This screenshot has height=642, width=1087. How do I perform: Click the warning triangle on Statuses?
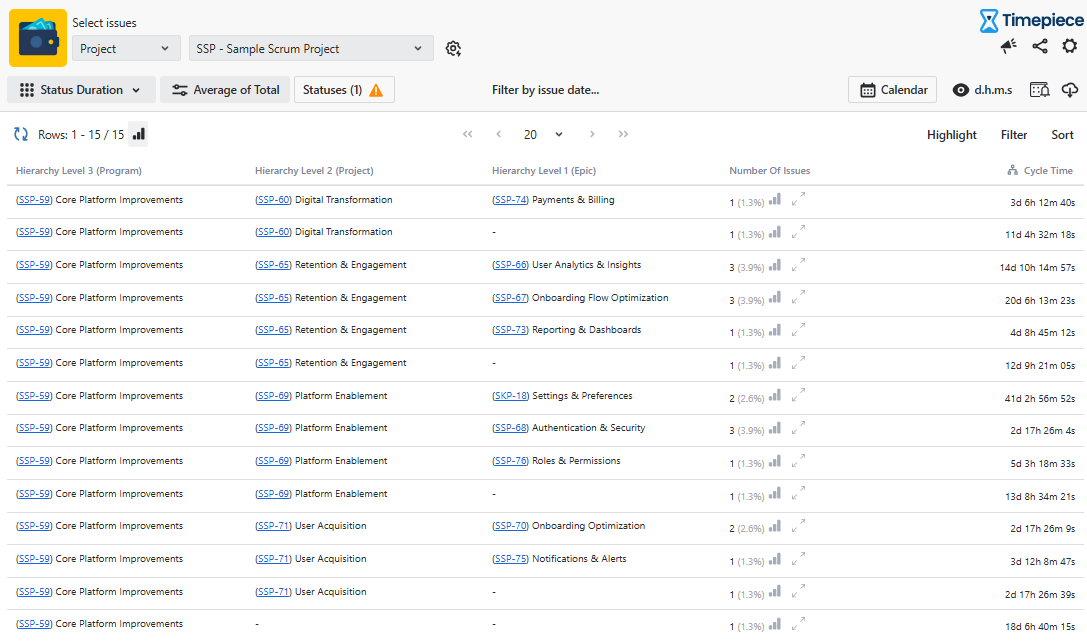pos(376,90)
